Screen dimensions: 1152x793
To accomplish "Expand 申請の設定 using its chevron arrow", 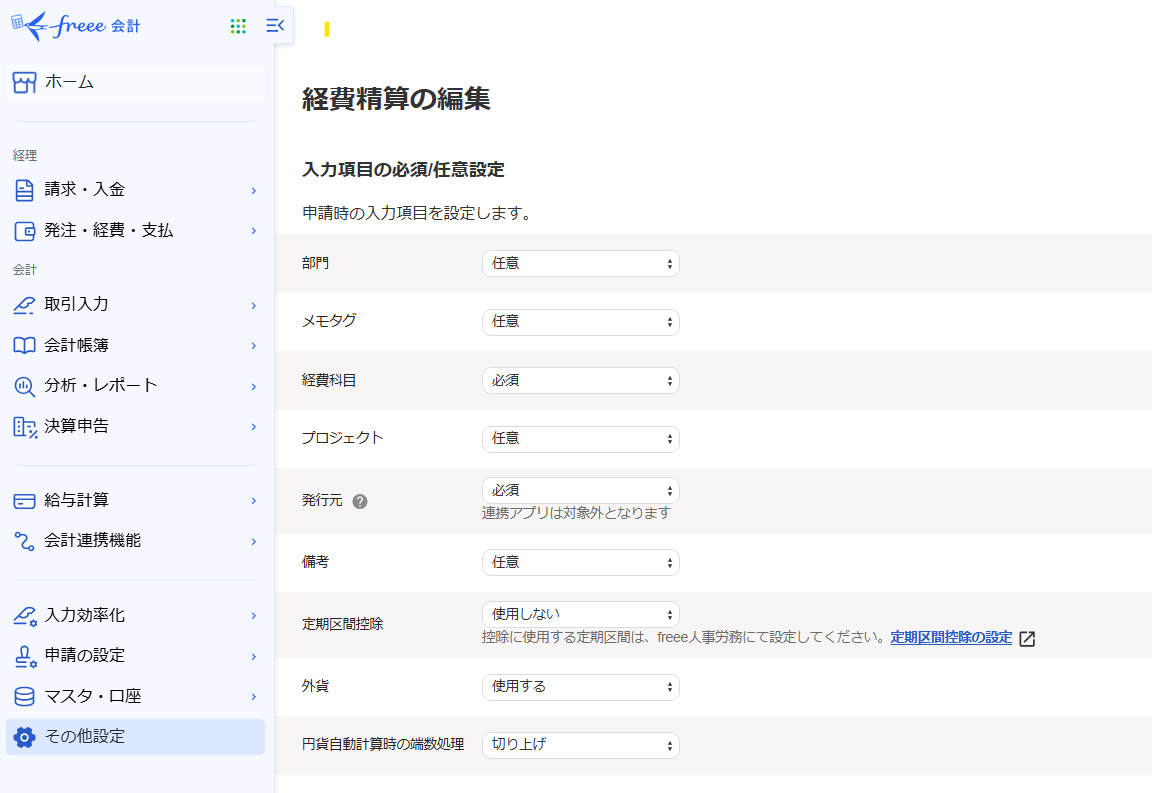I will 254,657.
